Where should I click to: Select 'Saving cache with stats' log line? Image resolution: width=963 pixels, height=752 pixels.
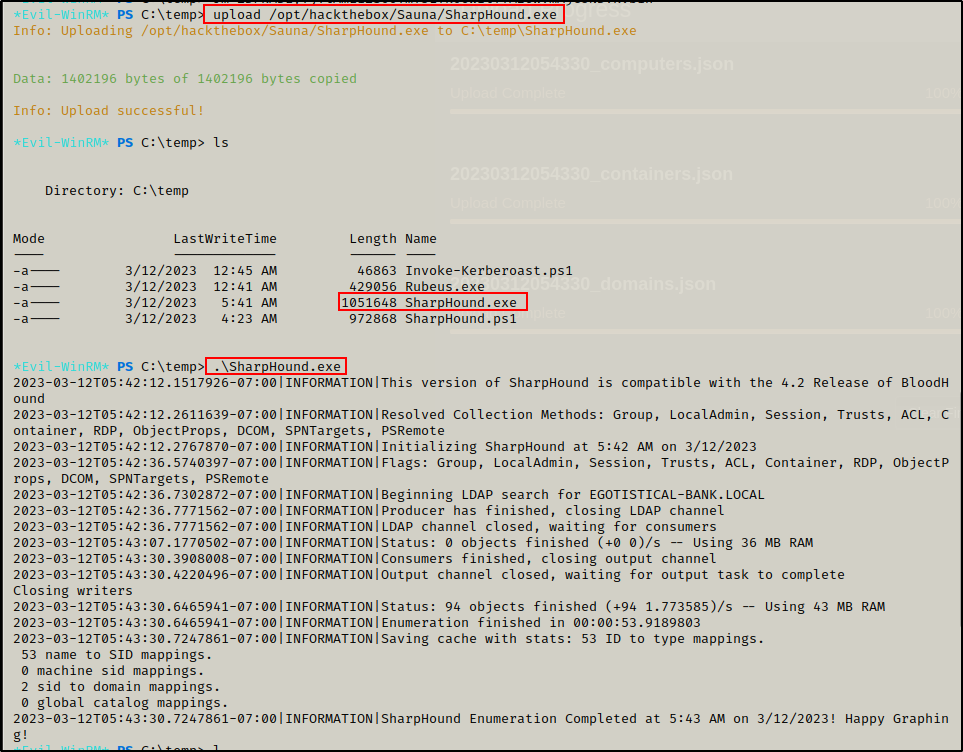(x=389, y=638)
